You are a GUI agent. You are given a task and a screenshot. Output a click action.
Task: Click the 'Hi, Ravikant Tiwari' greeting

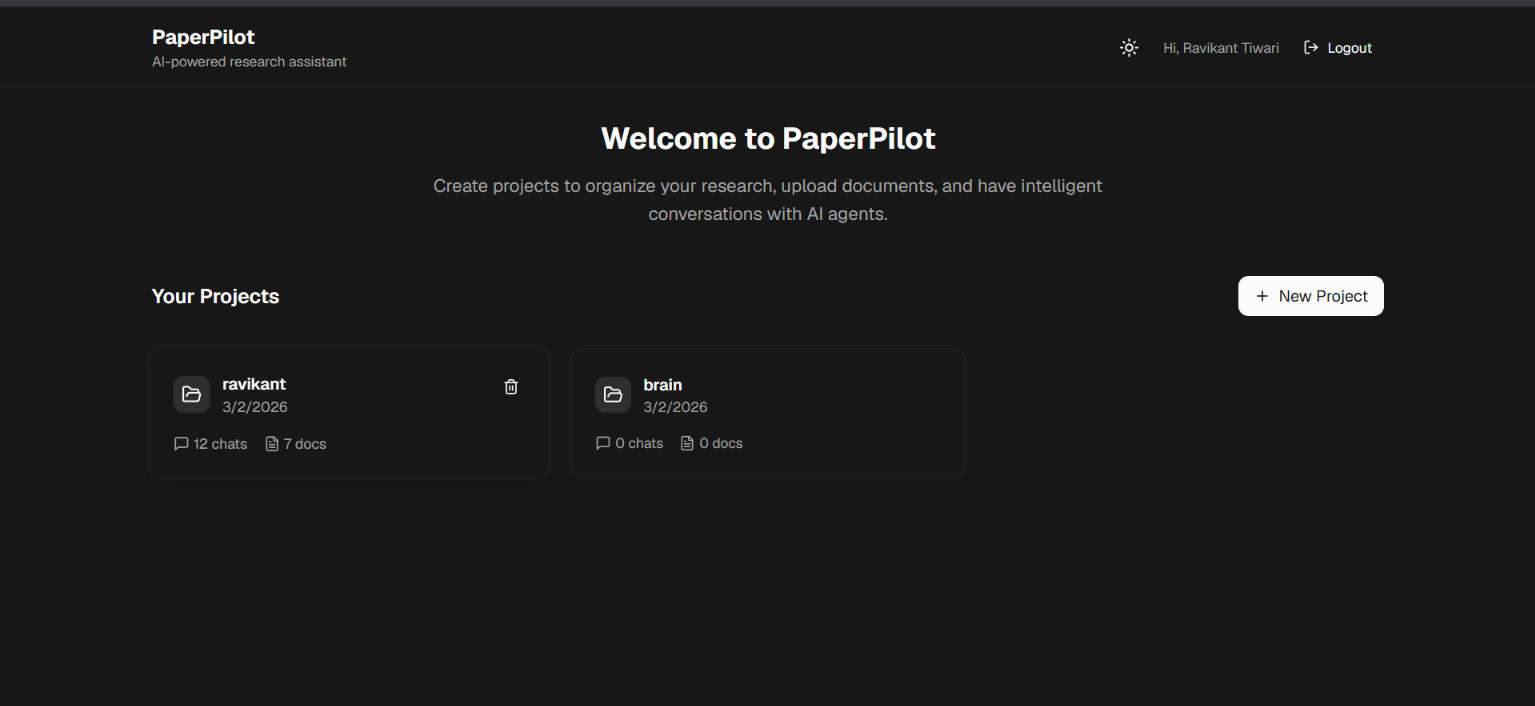1221,48
